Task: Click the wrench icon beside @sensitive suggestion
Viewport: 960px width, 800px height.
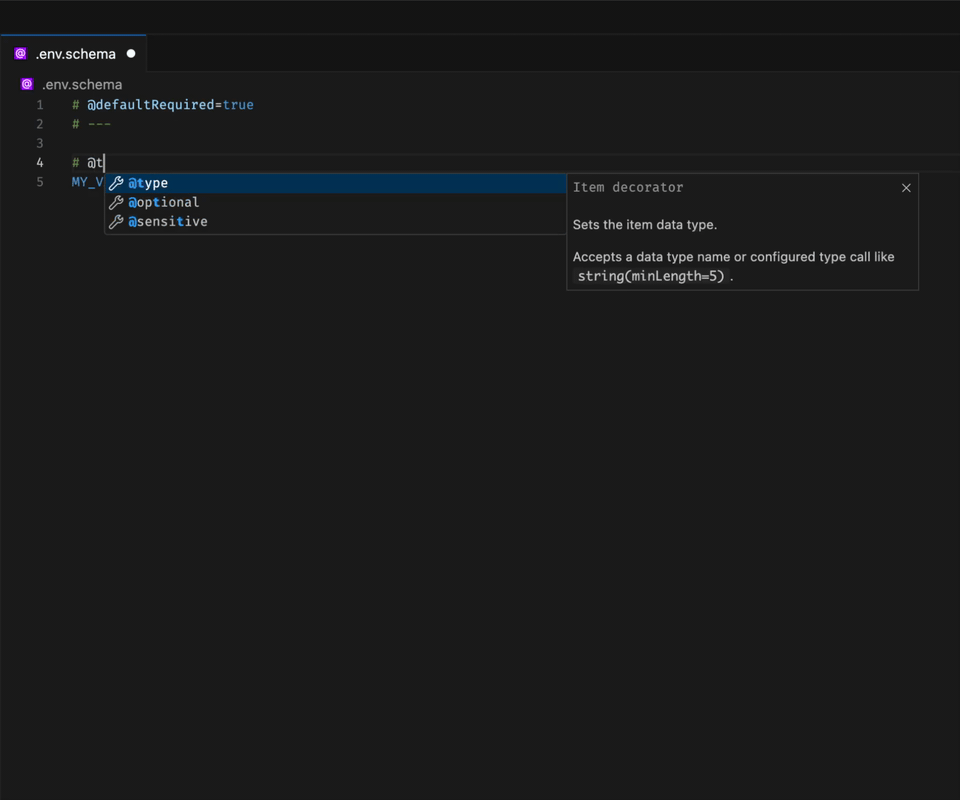Action: 116,222
